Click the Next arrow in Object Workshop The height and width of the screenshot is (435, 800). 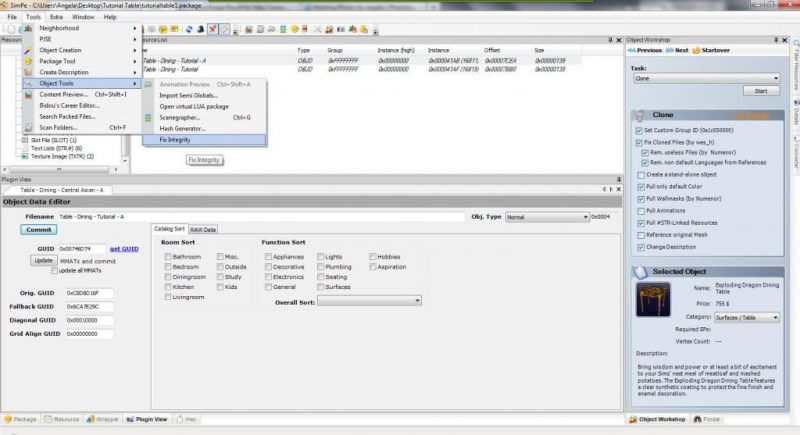tap(670, 49)
